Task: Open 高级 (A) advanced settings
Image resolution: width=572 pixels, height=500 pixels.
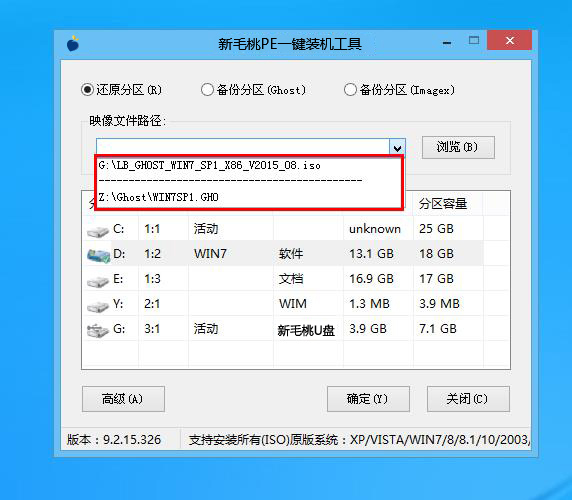Action: click(x=123, y=399)
